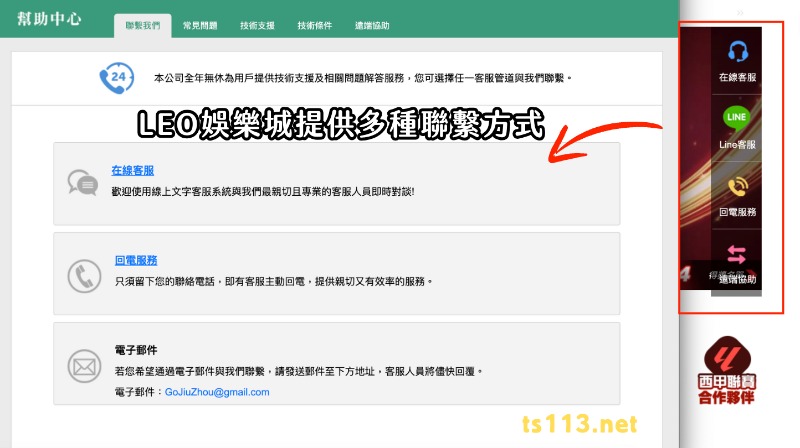
Task: Open sidebar 在線客服 headset icon
Action: coord(738,52)
